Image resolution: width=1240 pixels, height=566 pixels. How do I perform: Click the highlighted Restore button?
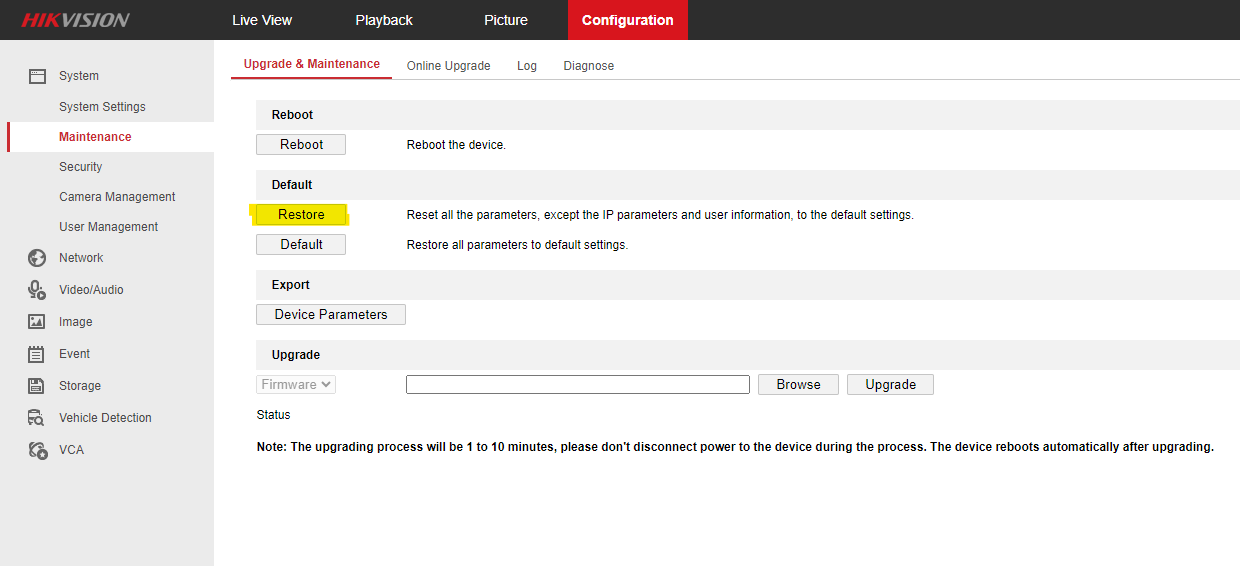(301, 215)
